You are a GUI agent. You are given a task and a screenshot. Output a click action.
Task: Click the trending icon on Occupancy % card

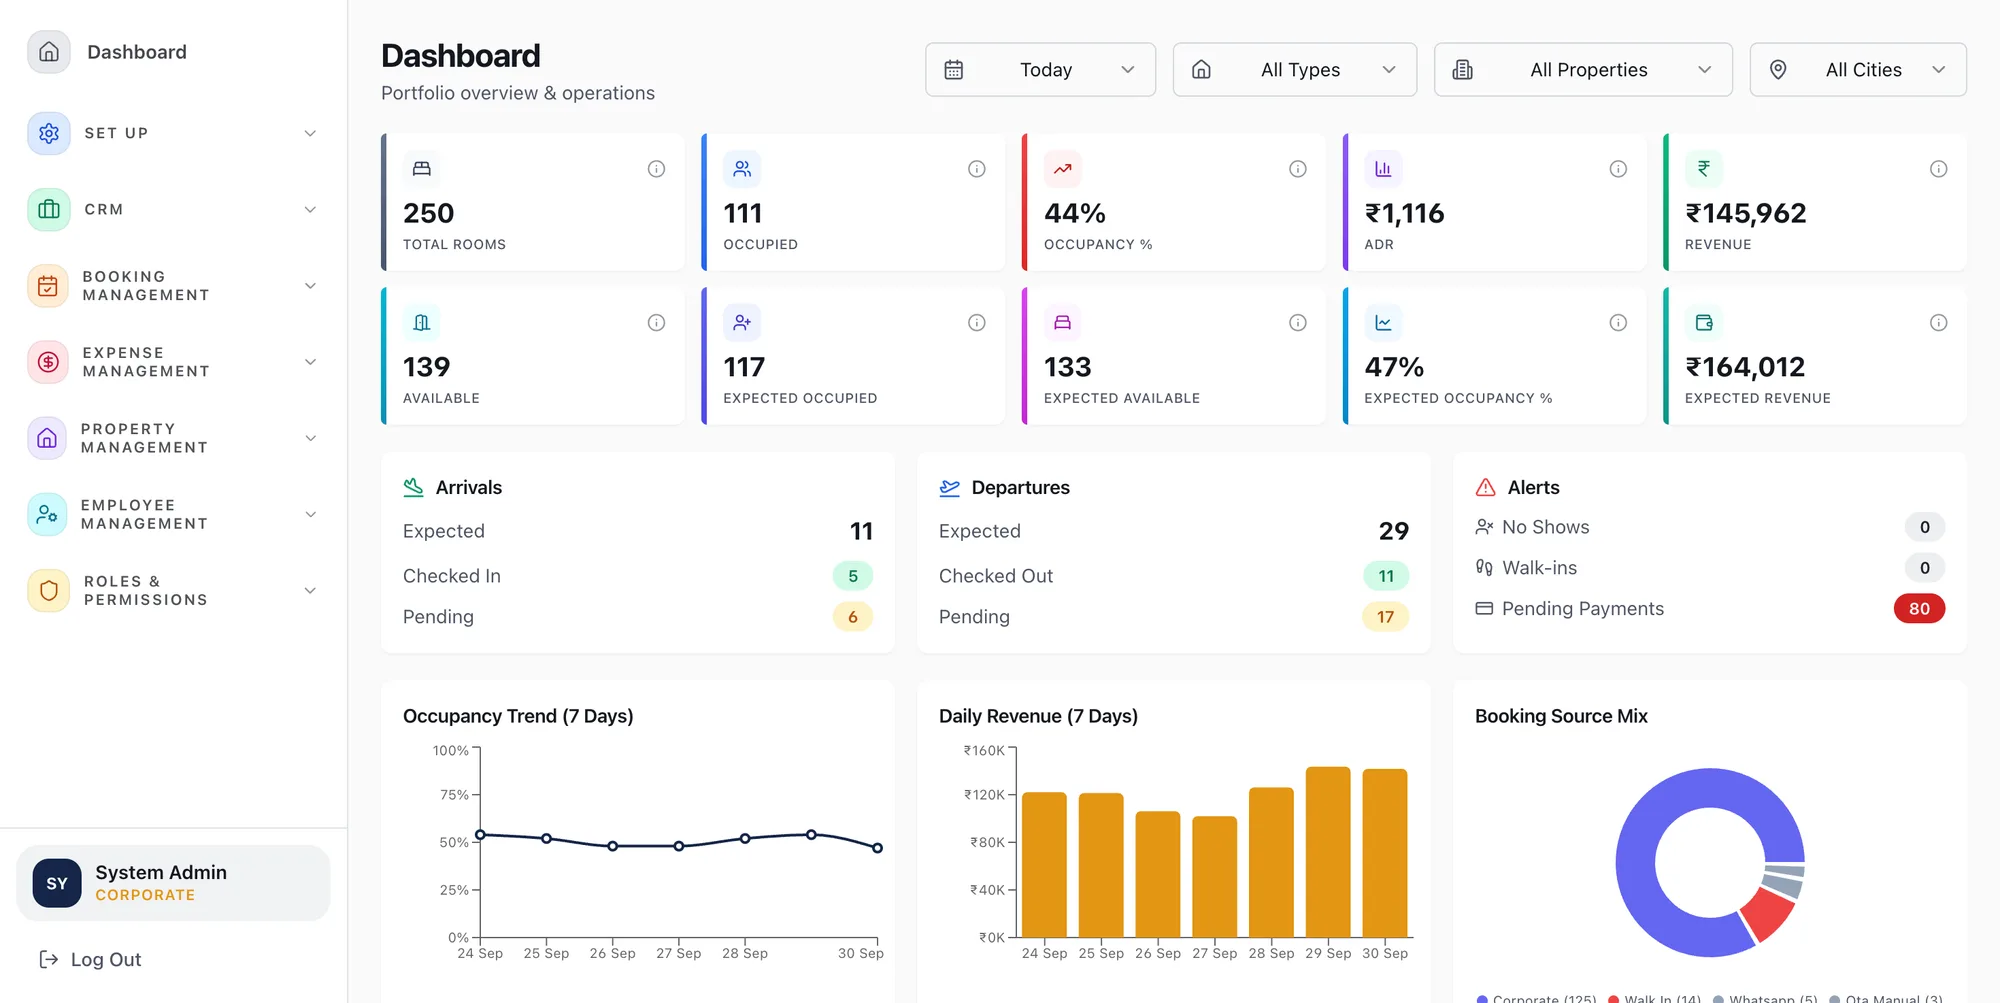(1063, 169)
